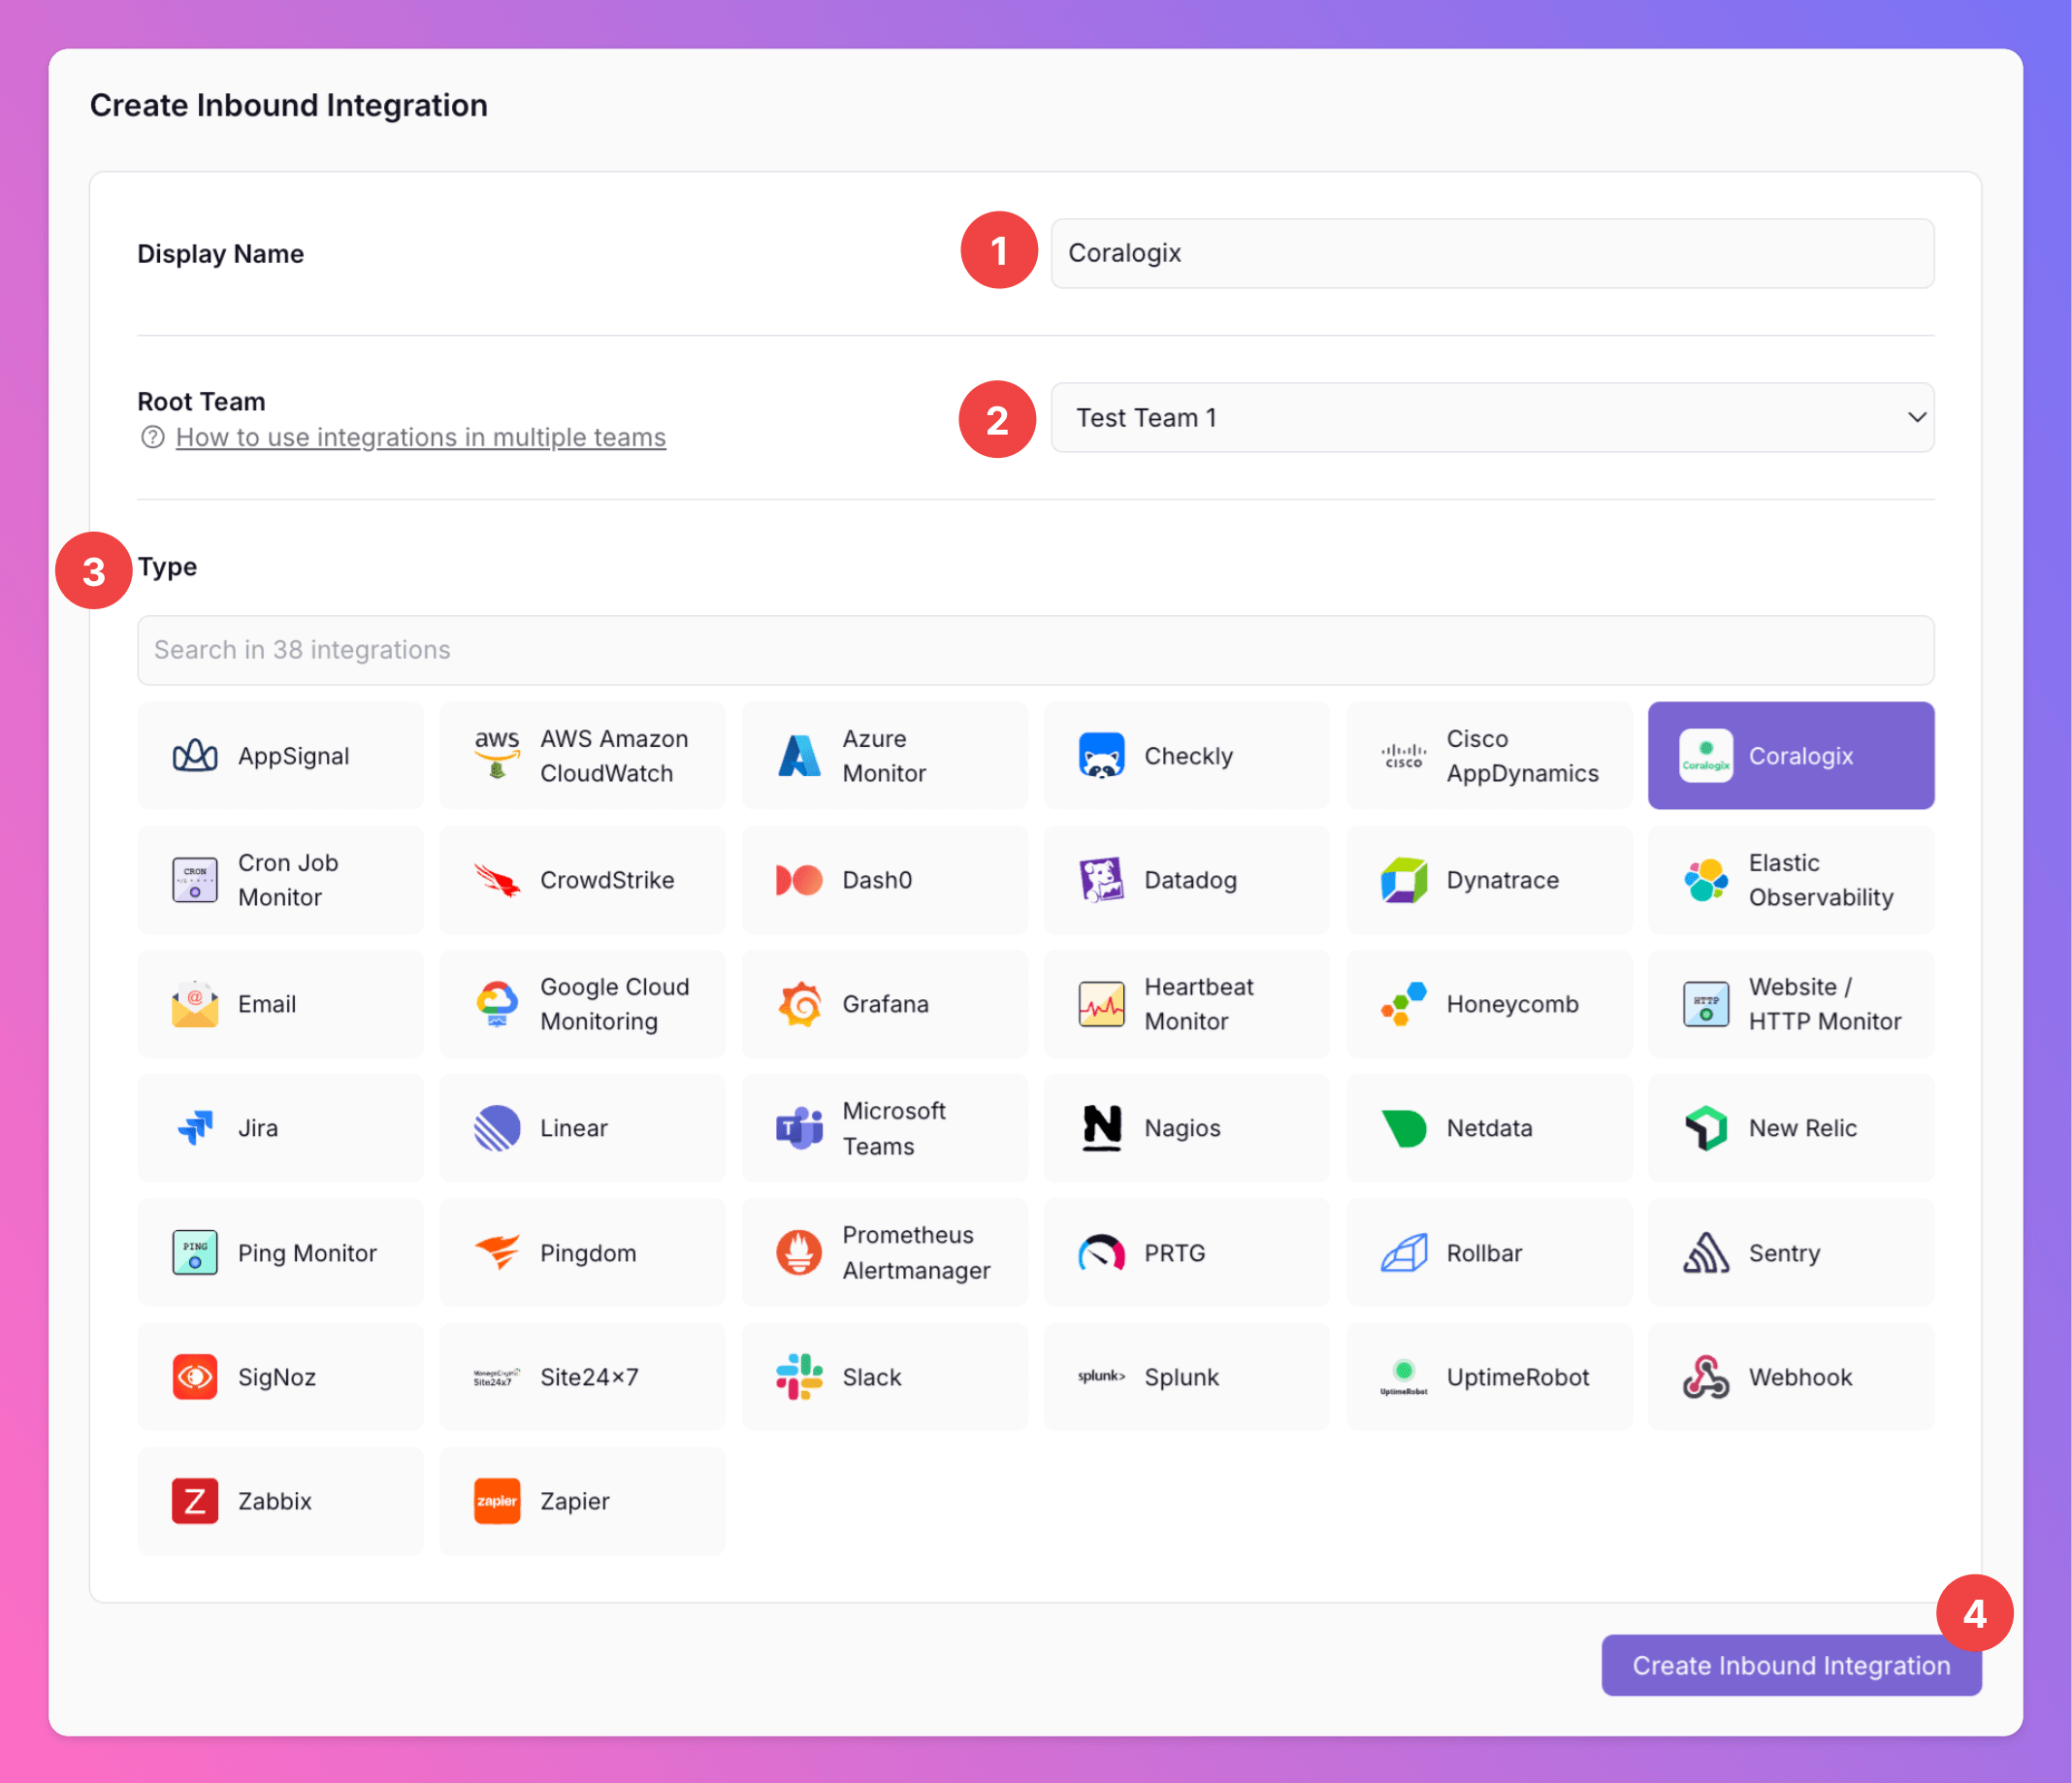Screen dimensions: 2072x1783
Task: Select the New Relic icon
Action: point(1706,1128)
